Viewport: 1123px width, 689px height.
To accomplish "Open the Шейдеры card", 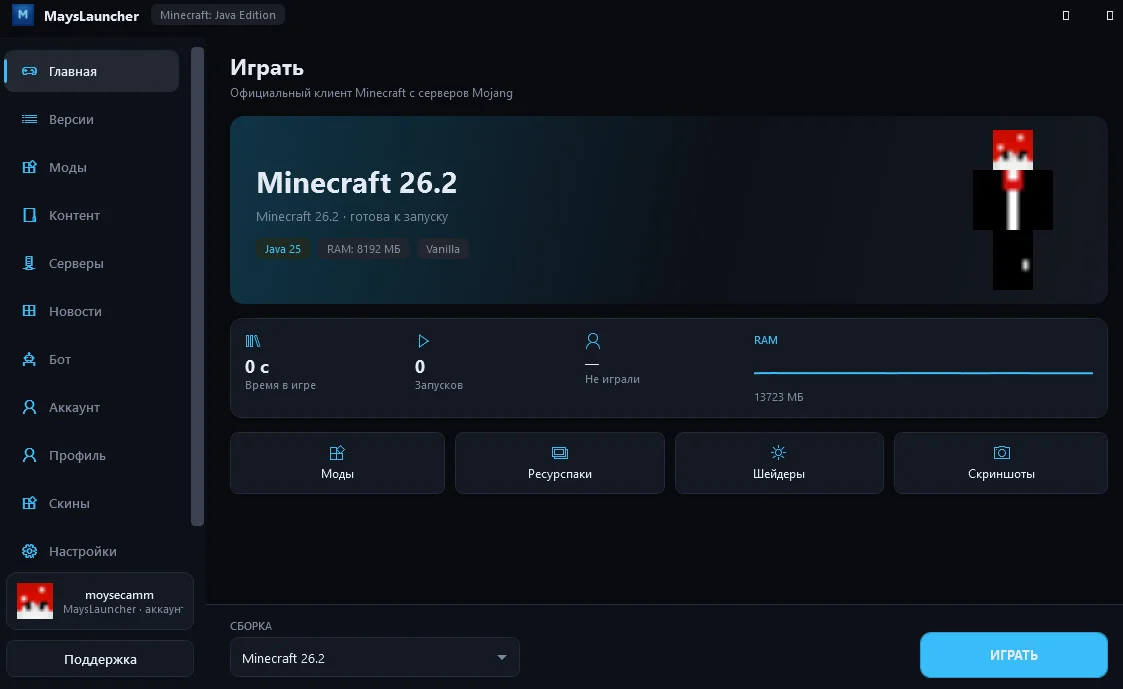I will [x=779, y=463].
